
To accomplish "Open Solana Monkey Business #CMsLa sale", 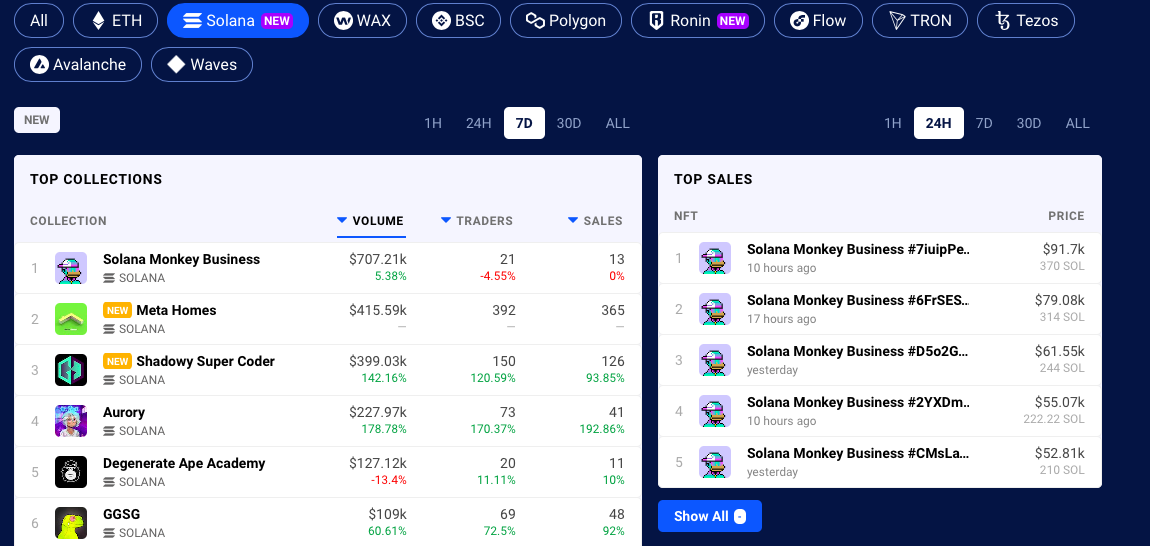I will tap(859, 454).
